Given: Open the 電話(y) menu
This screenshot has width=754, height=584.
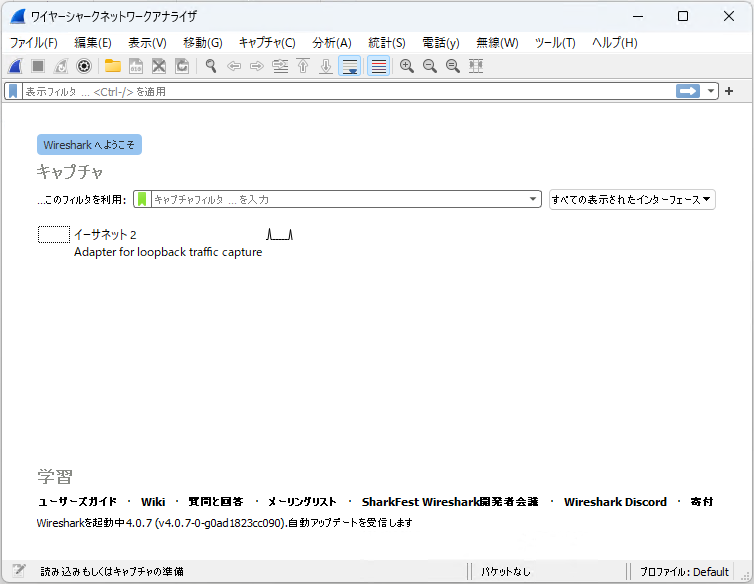Looking at the screenshot, I should [x=441, y=43].
